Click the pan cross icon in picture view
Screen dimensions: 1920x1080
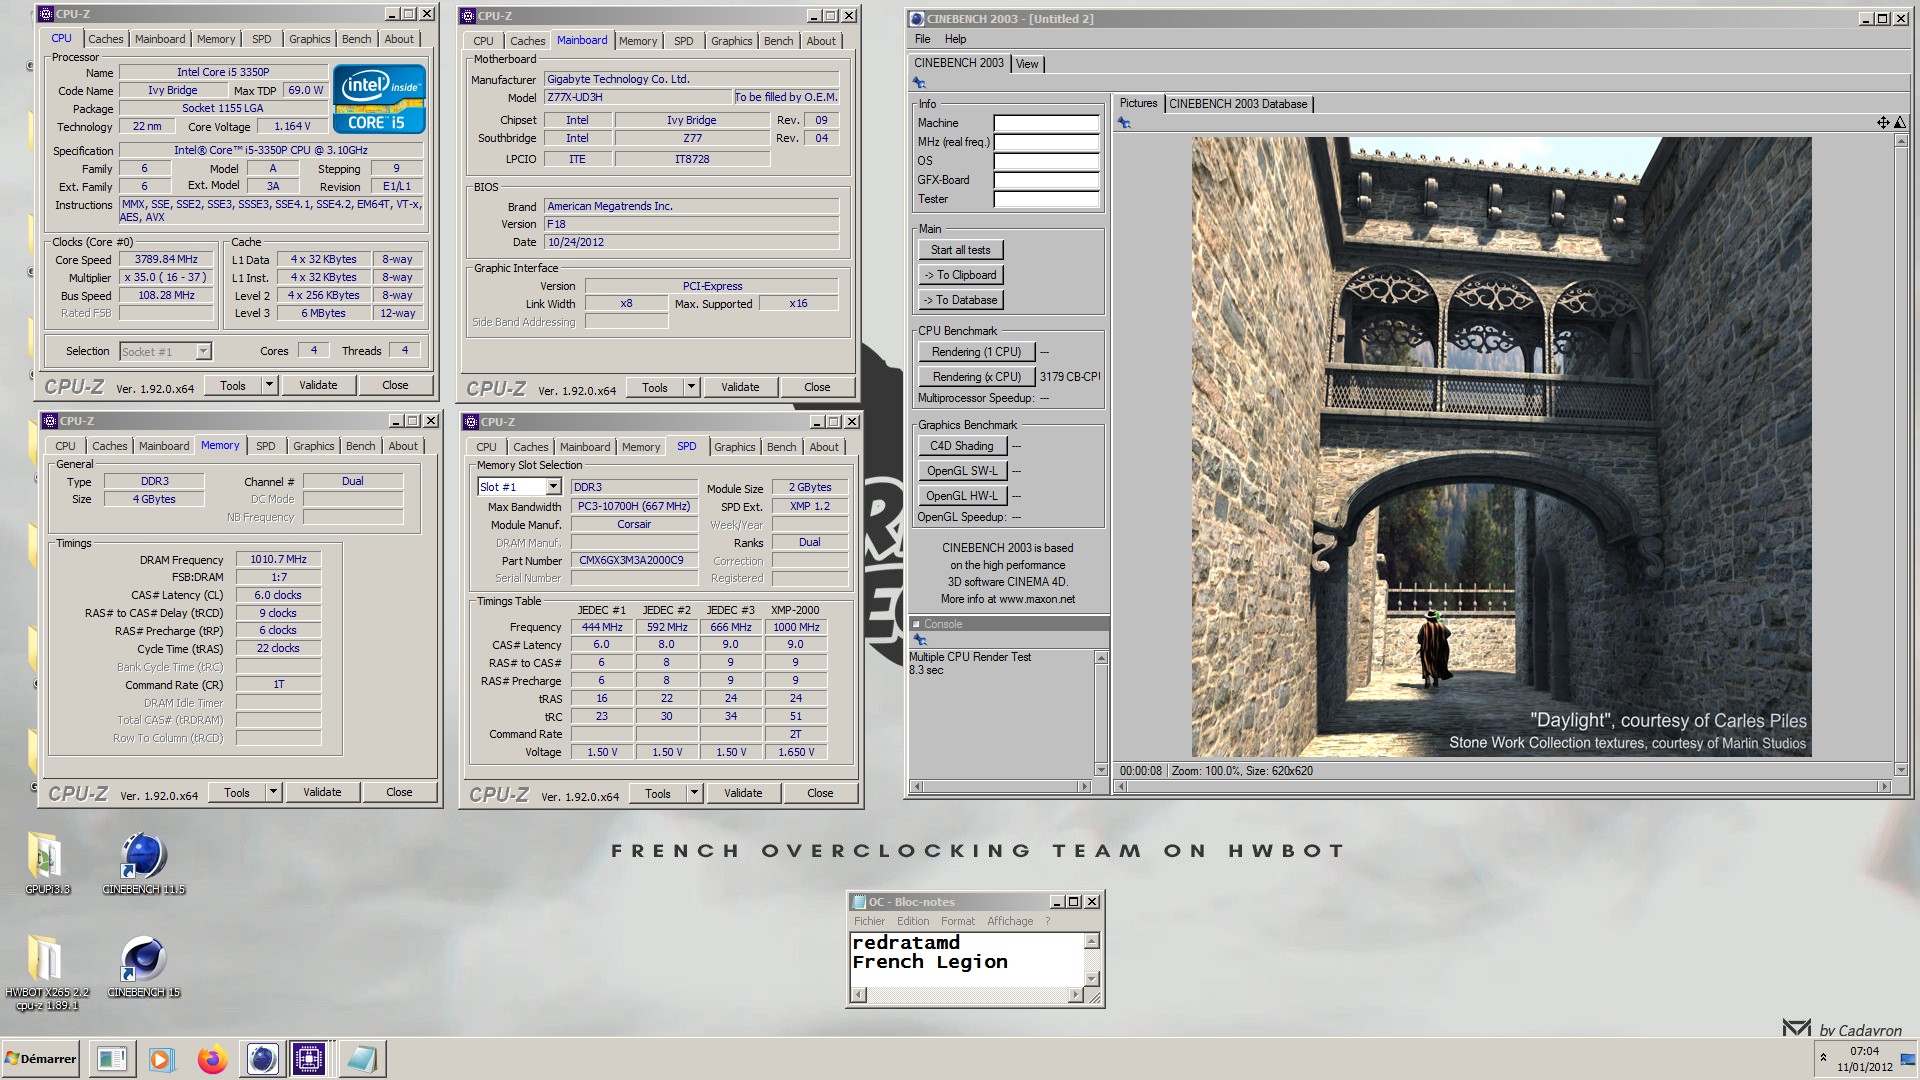pyautogui.click(x=1883, y=122)
